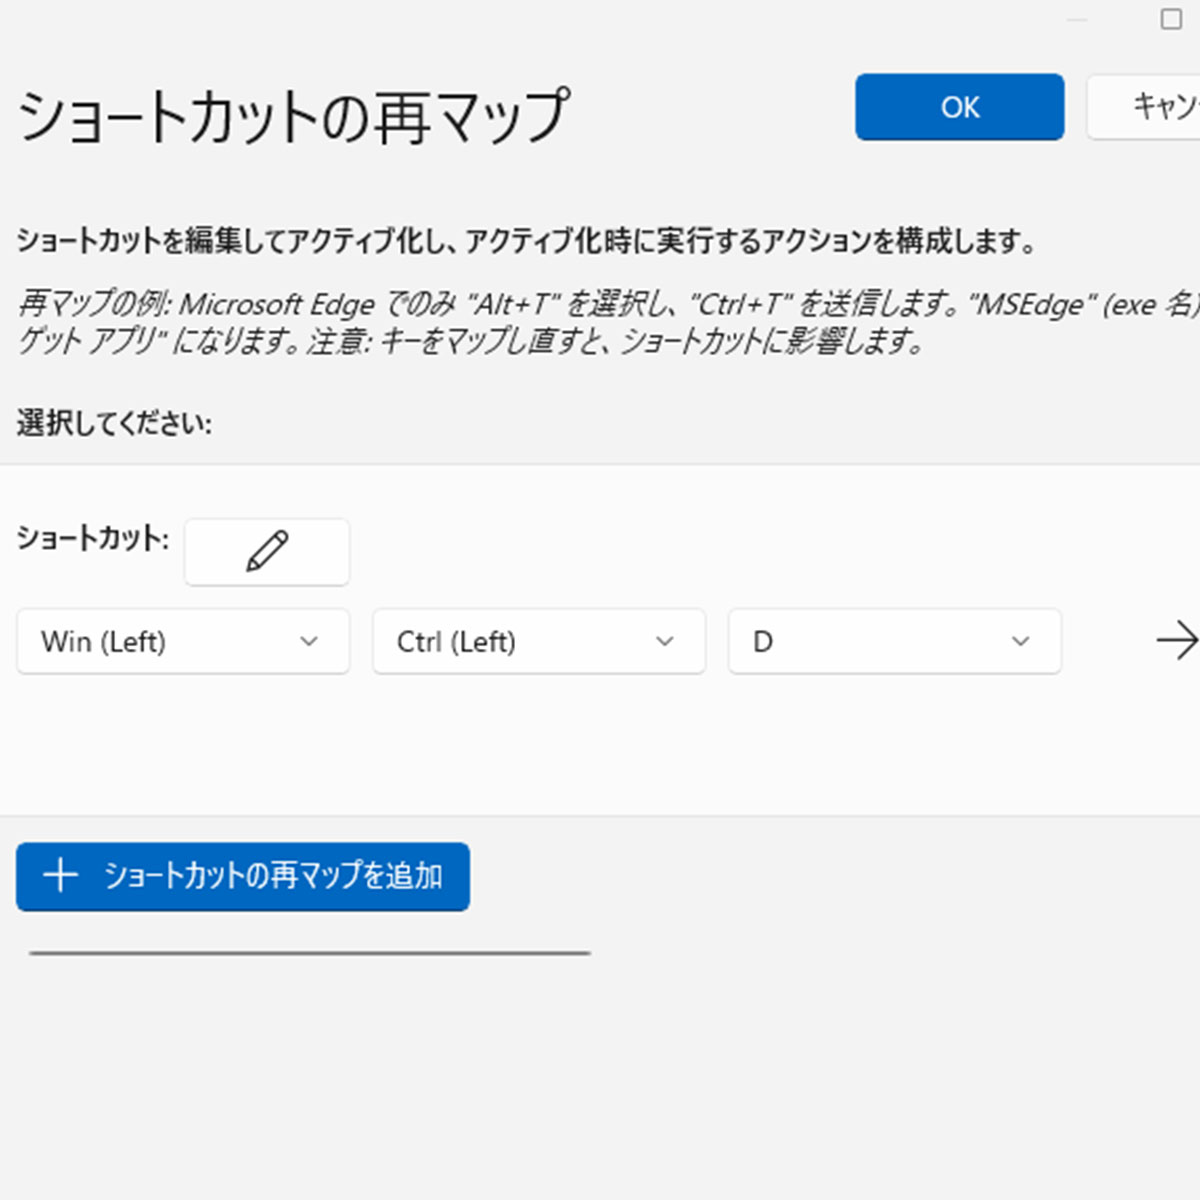Expand the D key dropdown chevron
The height and width of the screenshot is (1200, 1200).
click(x=1021, y=642)
